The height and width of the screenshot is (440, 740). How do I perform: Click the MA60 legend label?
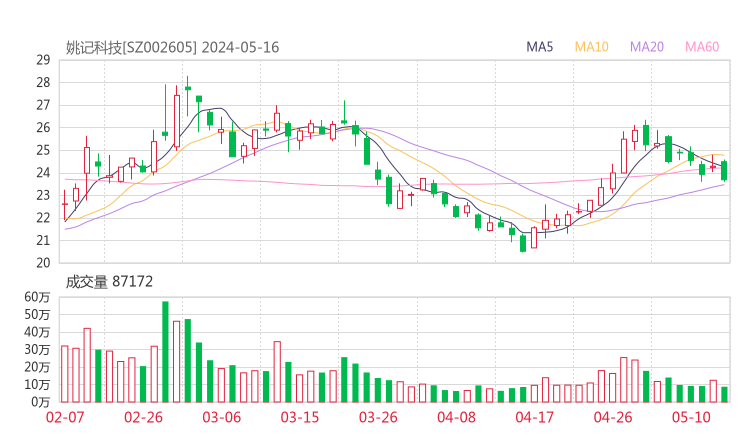[702, 47]
